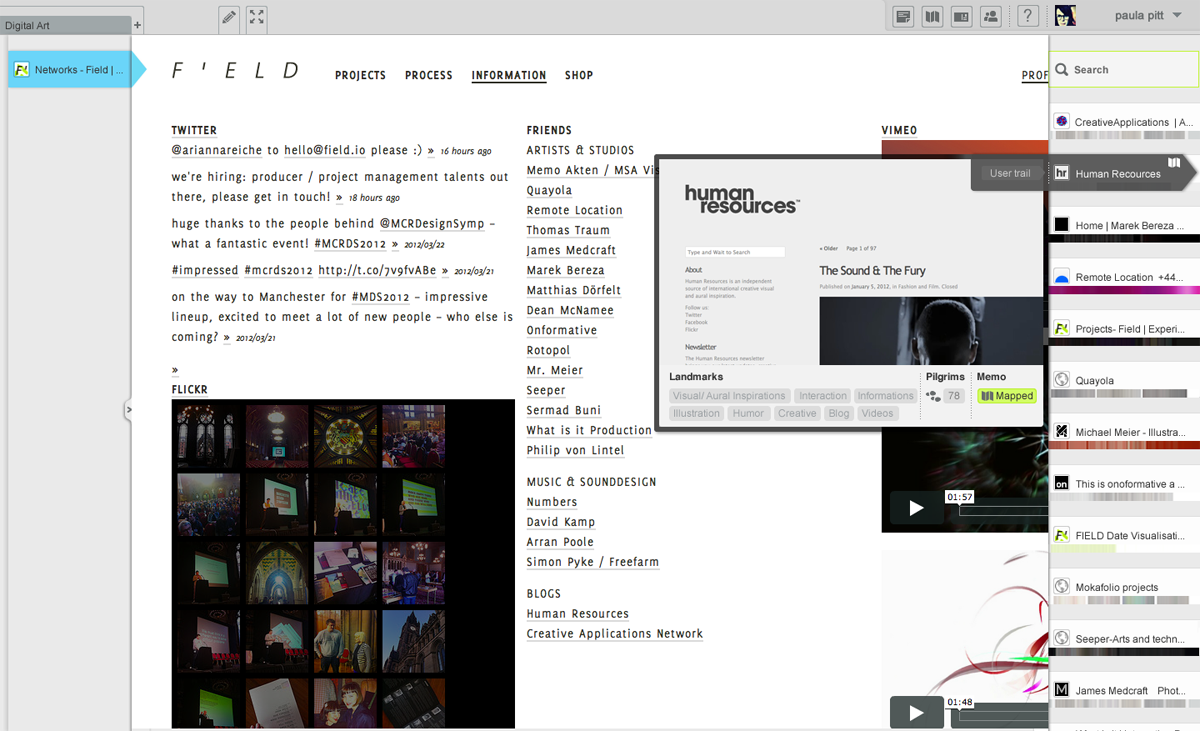Open the SHOP menu on FIELD site

(579, 75)
